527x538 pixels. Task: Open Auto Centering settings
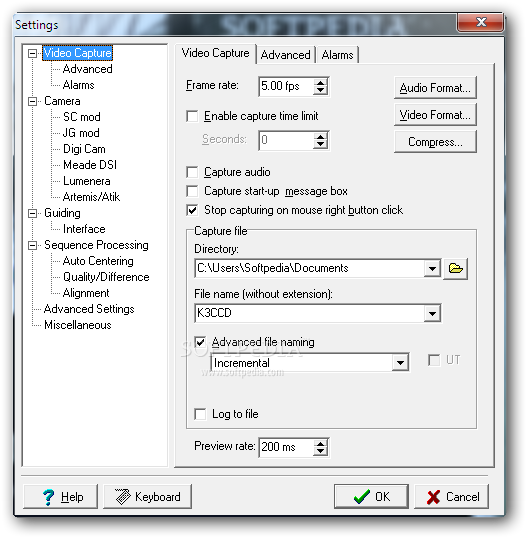click(x=98, y=261)
